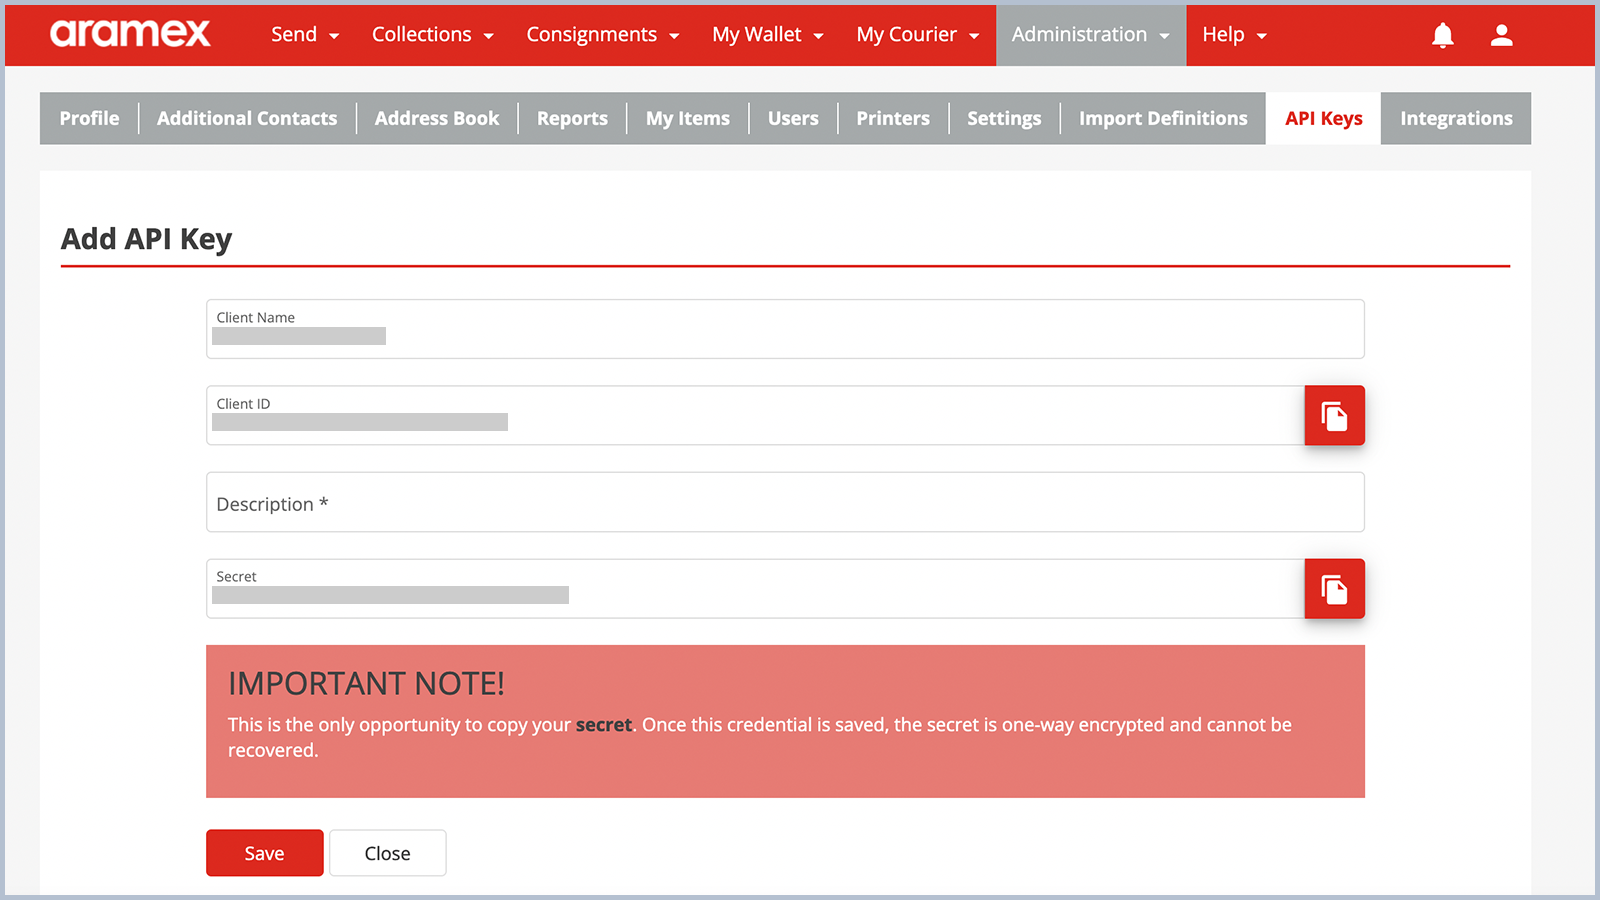Switch to the Printers tab
This screenshot has height=900, width=1600.
point(892,118)
